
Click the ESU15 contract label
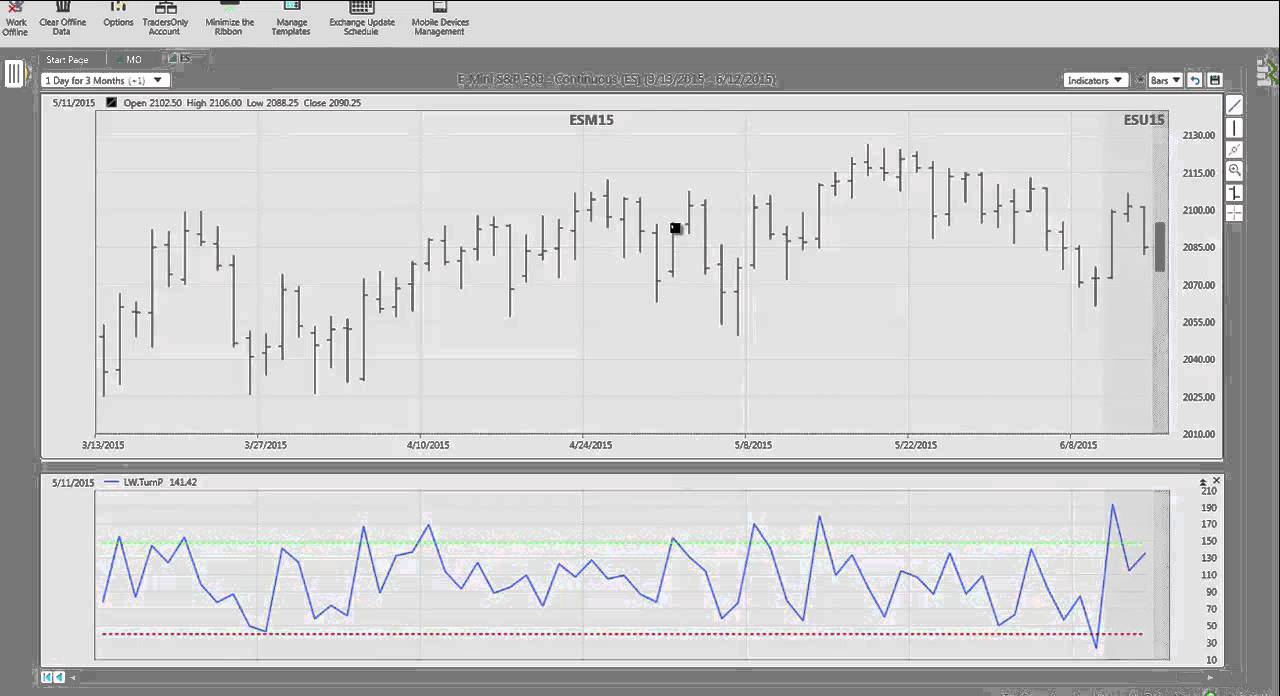click(1144, 120)
